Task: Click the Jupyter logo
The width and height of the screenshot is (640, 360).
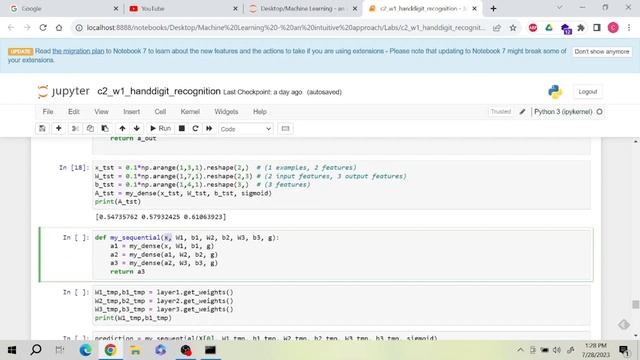Action: tap(64, 91)
